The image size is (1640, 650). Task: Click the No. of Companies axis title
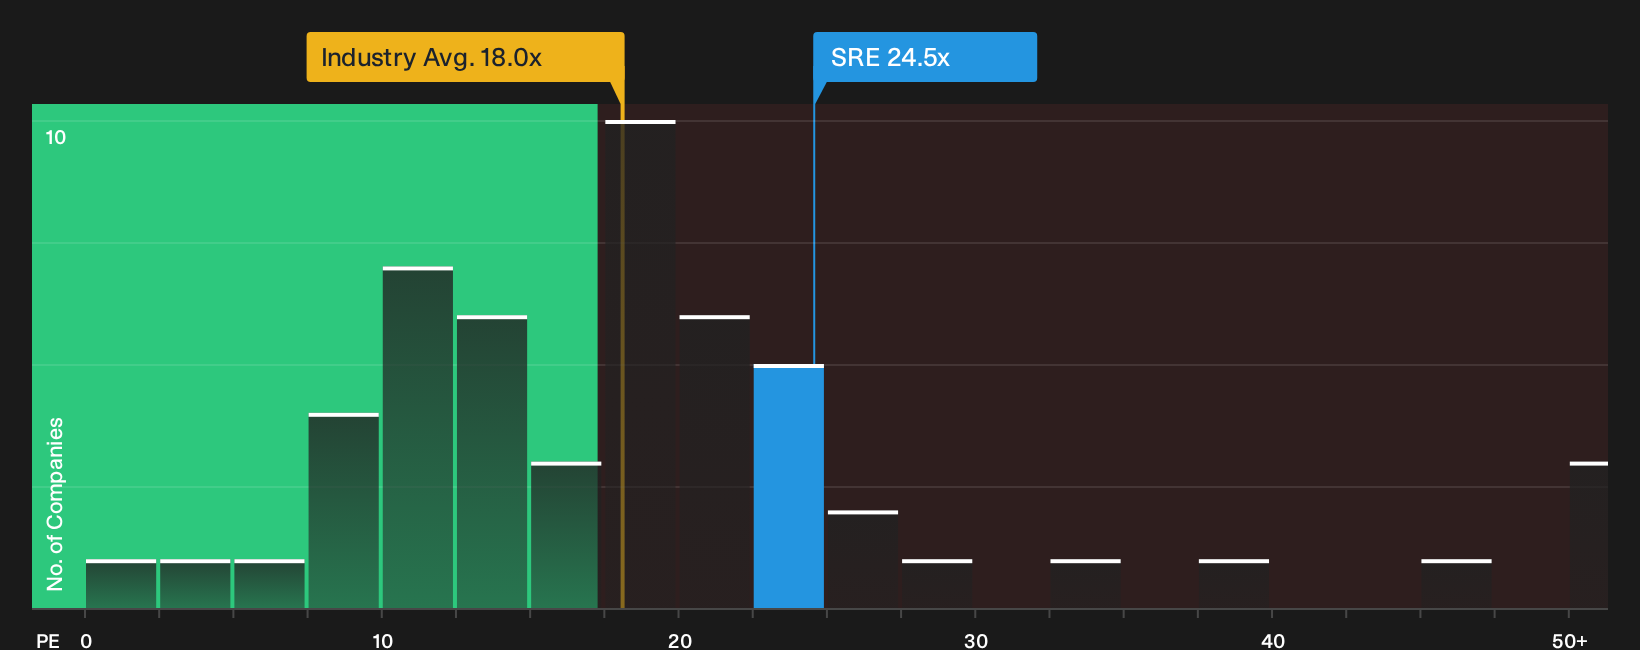coord(55,504)
